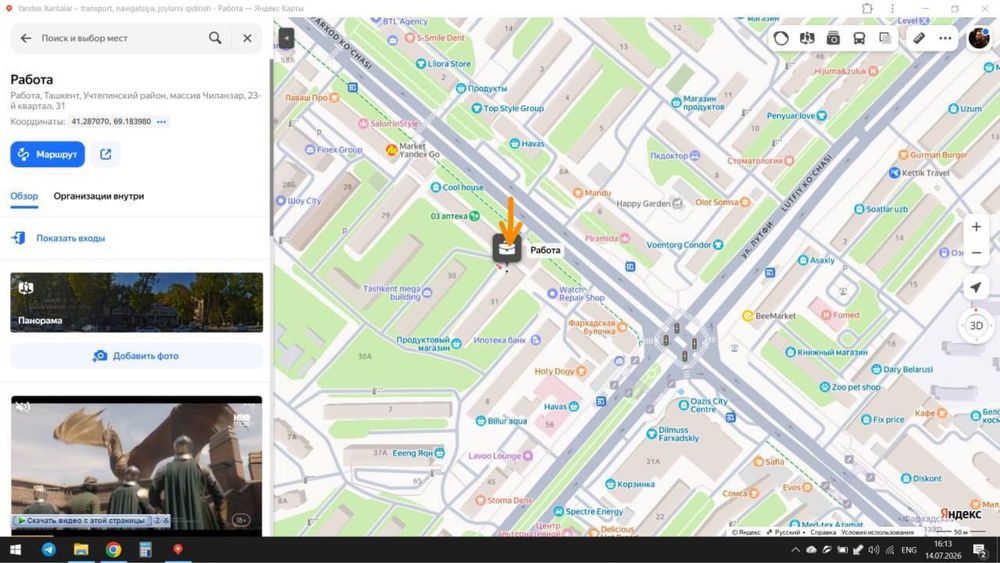Toggle the photos layer camera icon
Viewport: 1000px width, 563px height.
coord(833,38)
